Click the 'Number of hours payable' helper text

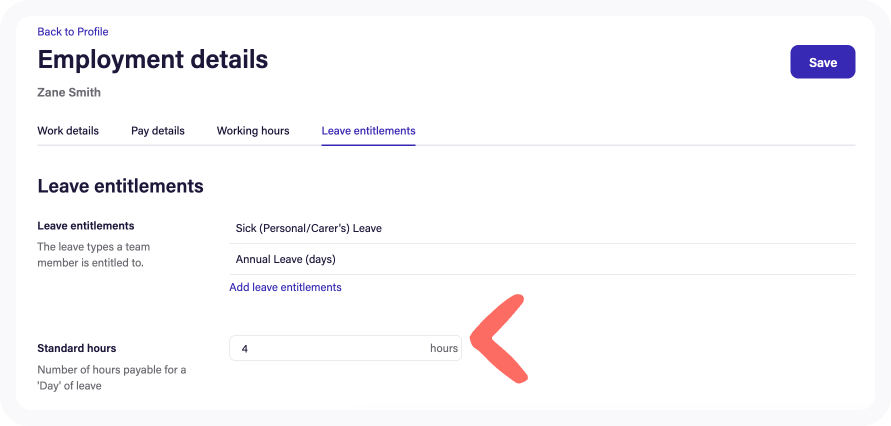tap(111, 378)
